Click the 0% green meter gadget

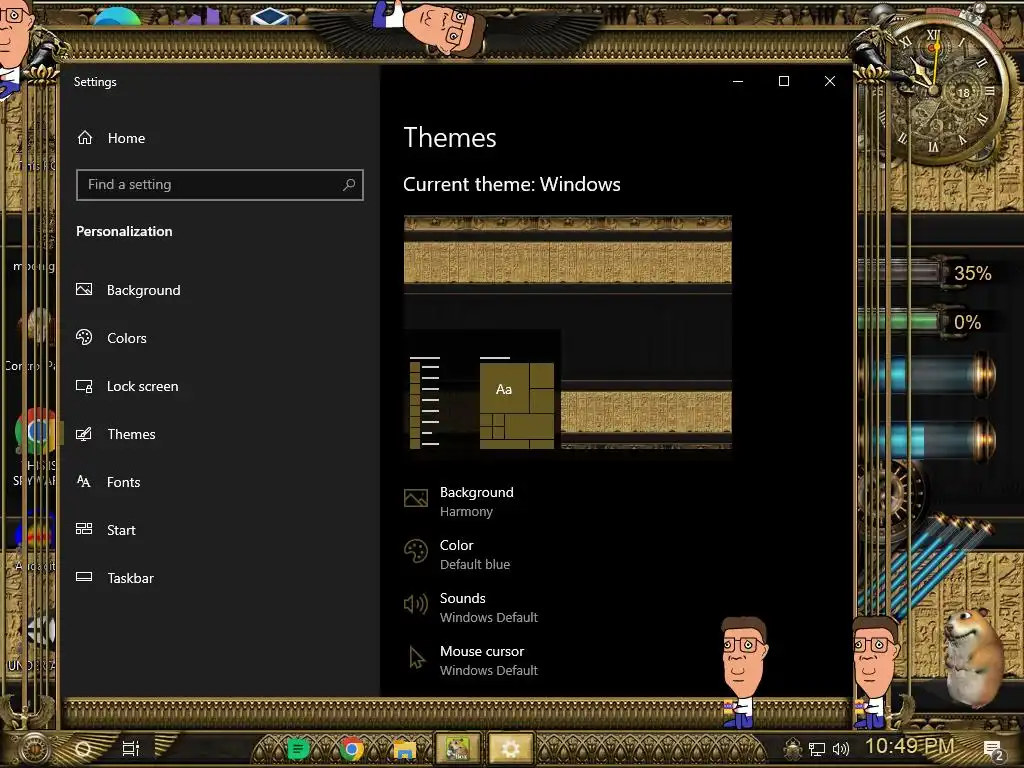(x=922, y=321)
